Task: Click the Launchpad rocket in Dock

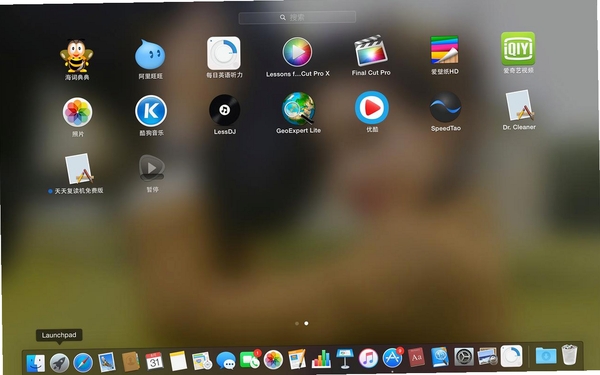Action: coord(59,363)
